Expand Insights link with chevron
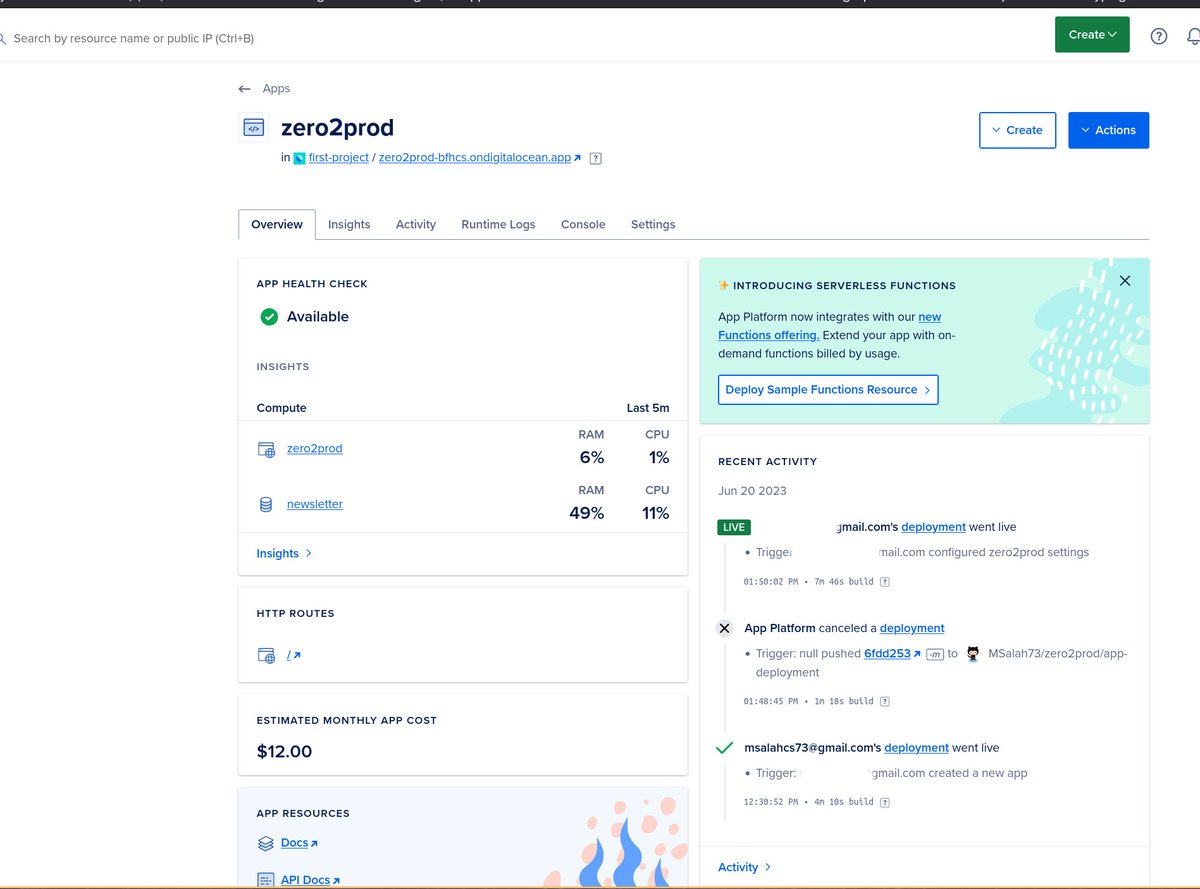Image resolution: width=1200 pixels, height=889 pixels. [285, 553]
